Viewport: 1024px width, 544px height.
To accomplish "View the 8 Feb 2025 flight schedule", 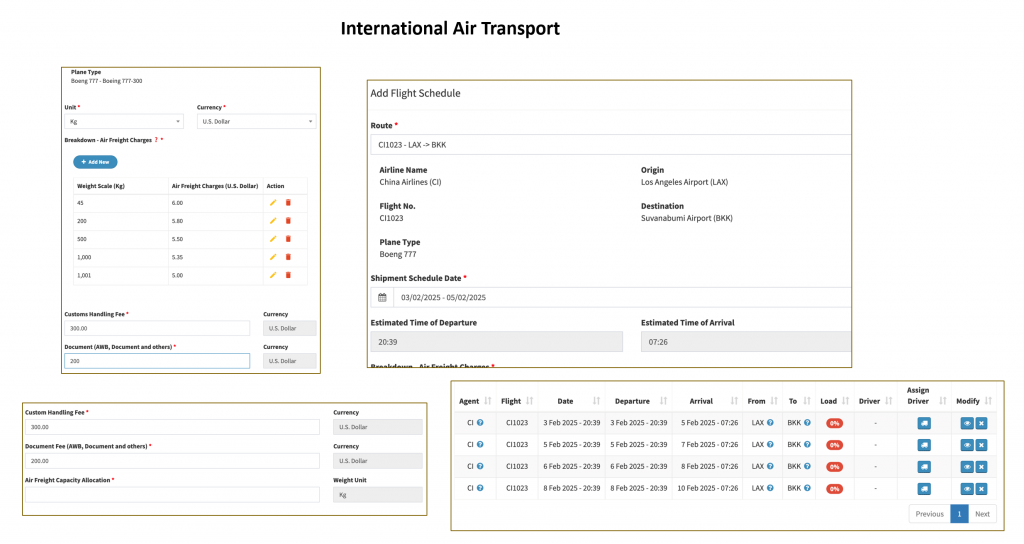I will pos(967,488).
